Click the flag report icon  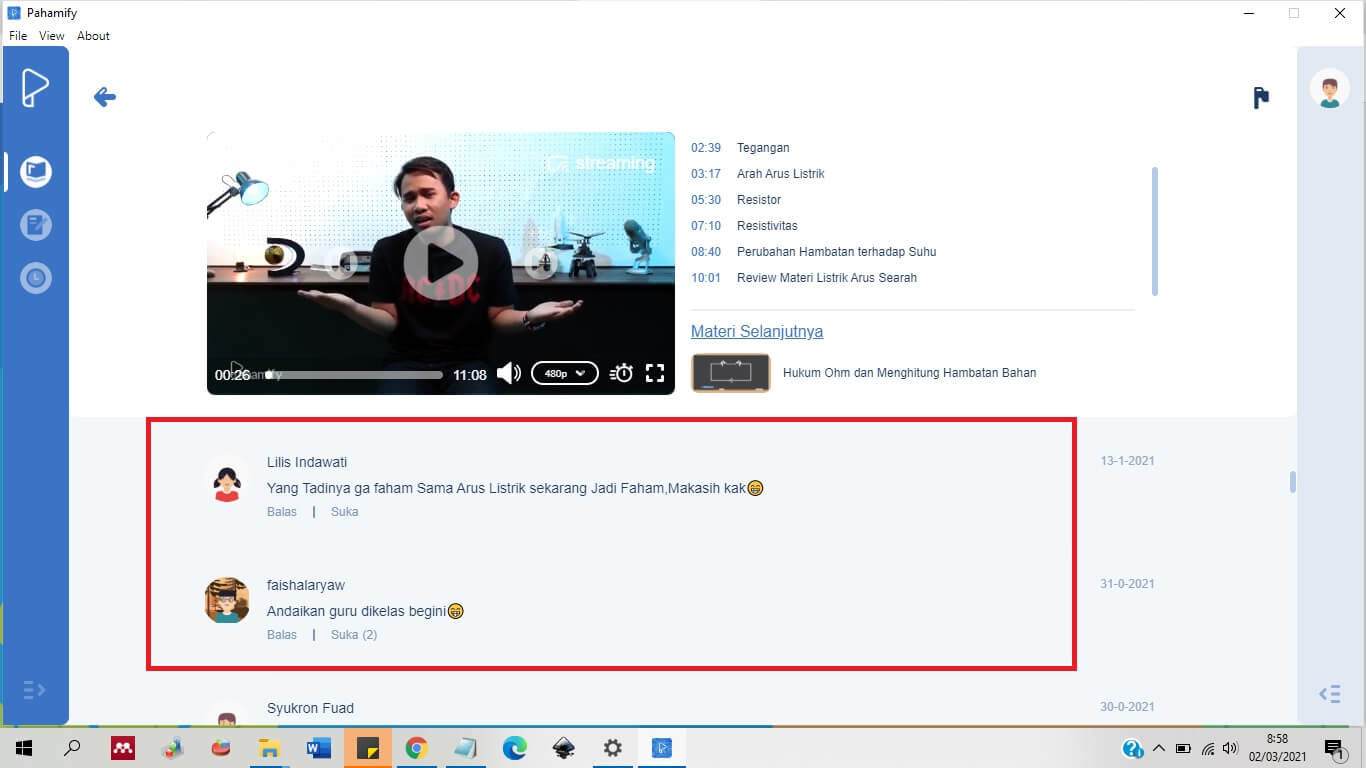point(1261,97)
